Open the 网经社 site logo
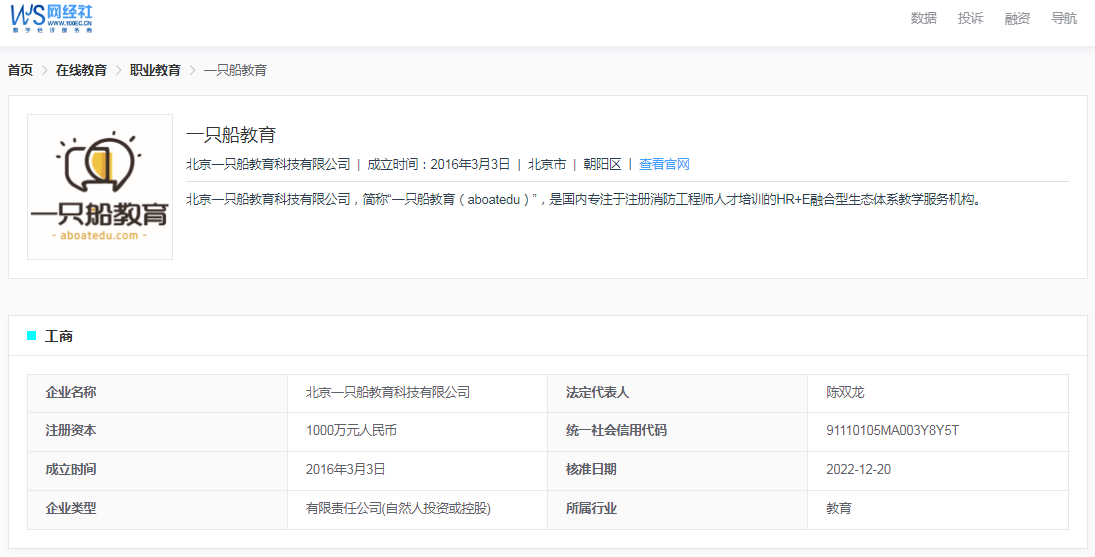The width and height of the screenshot is (1095, 557). click(52, 18)
